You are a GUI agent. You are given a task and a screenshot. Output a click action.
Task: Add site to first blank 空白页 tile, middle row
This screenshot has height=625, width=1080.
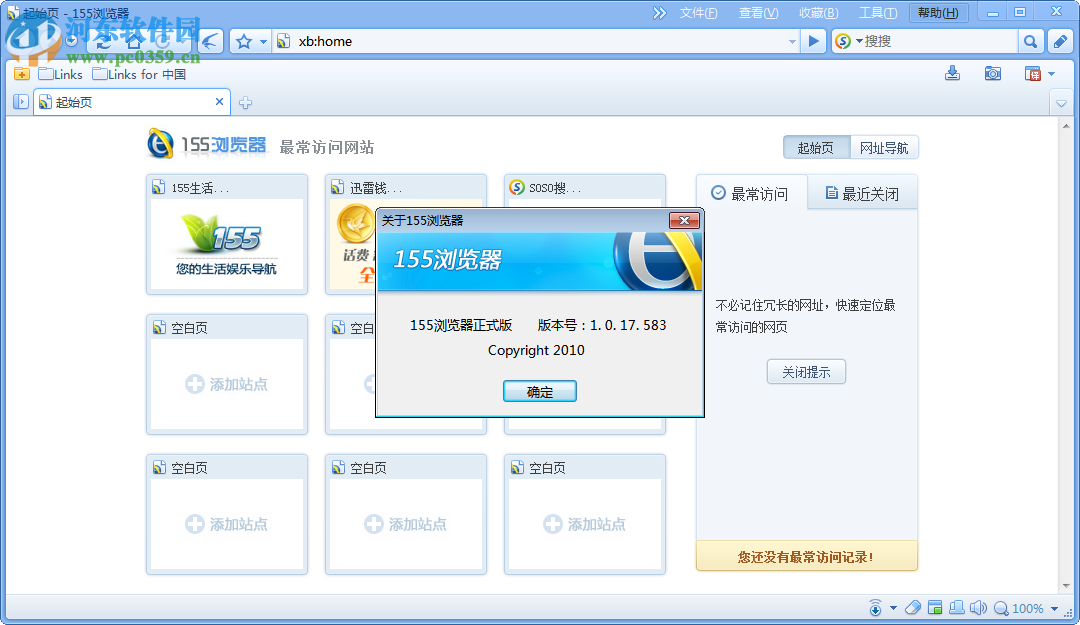227,384
